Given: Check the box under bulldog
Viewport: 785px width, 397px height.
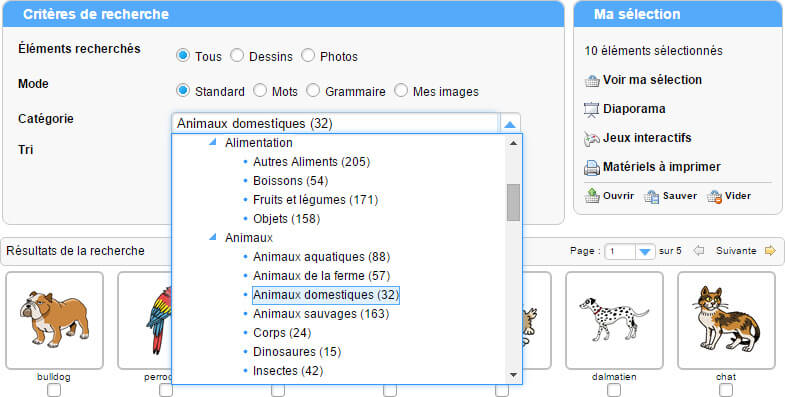Looking at the screenshot, I should [54, 390].
